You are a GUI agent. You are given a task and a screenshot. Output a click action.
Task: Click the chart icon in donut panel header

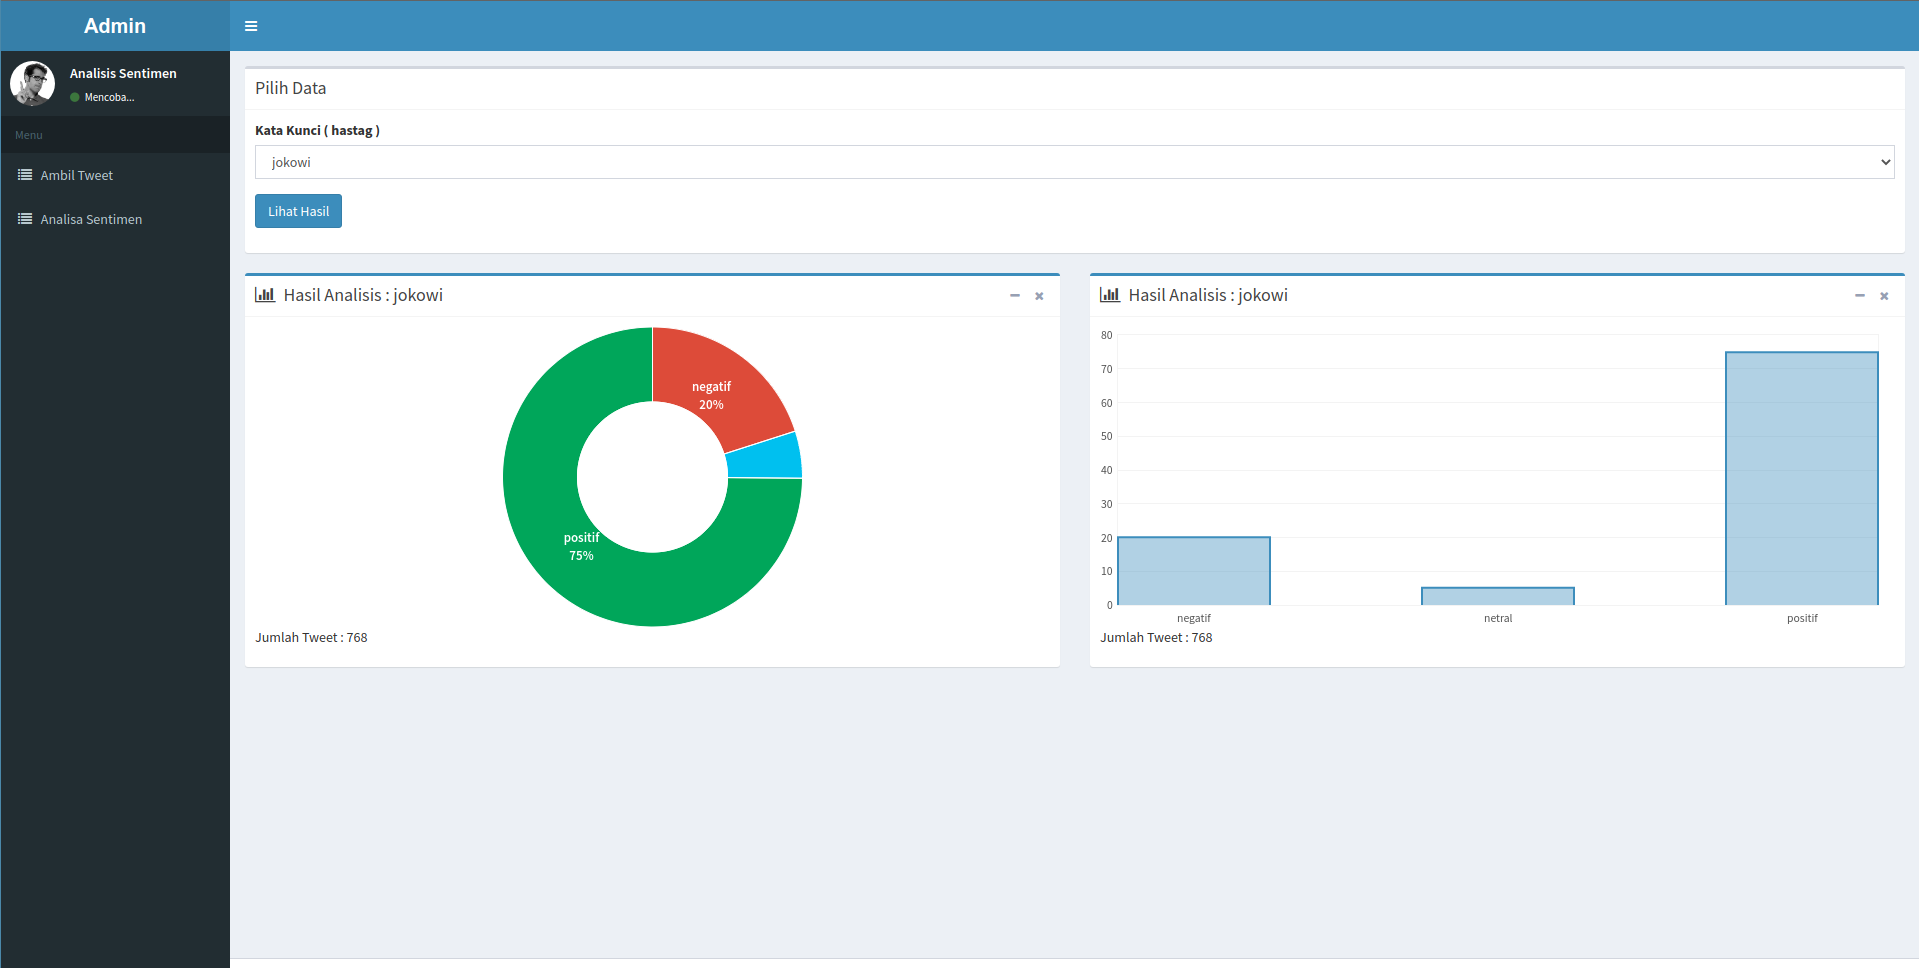click(x=265, y=295)
